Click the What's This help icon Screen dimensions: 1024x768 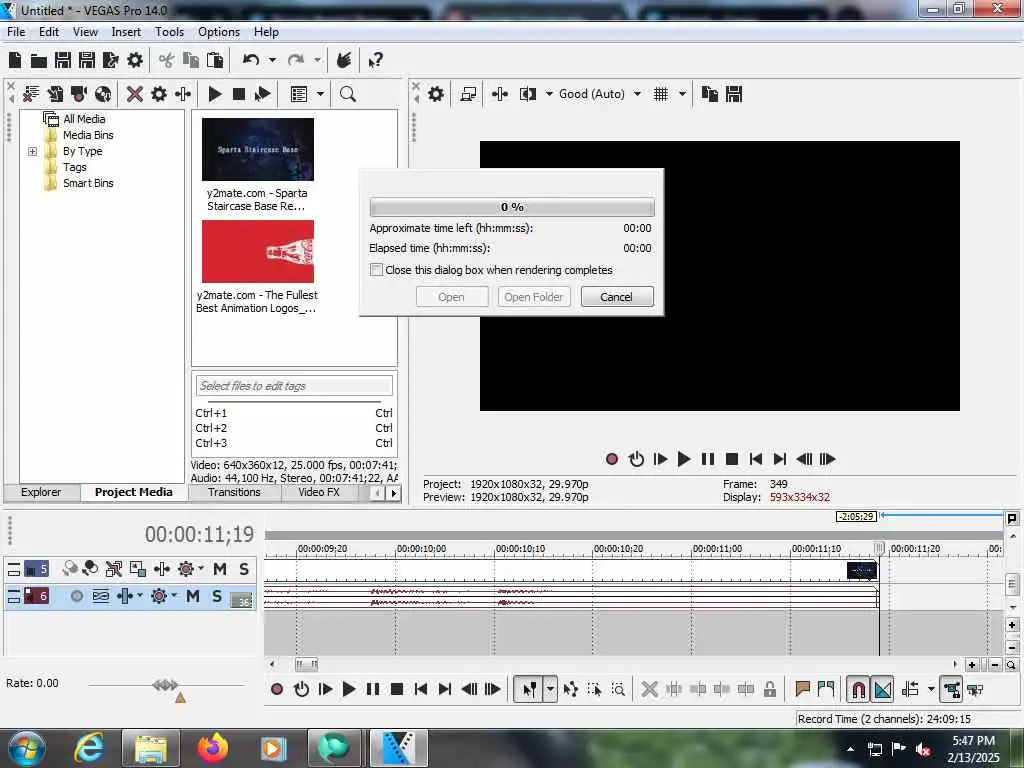(375, 61)
